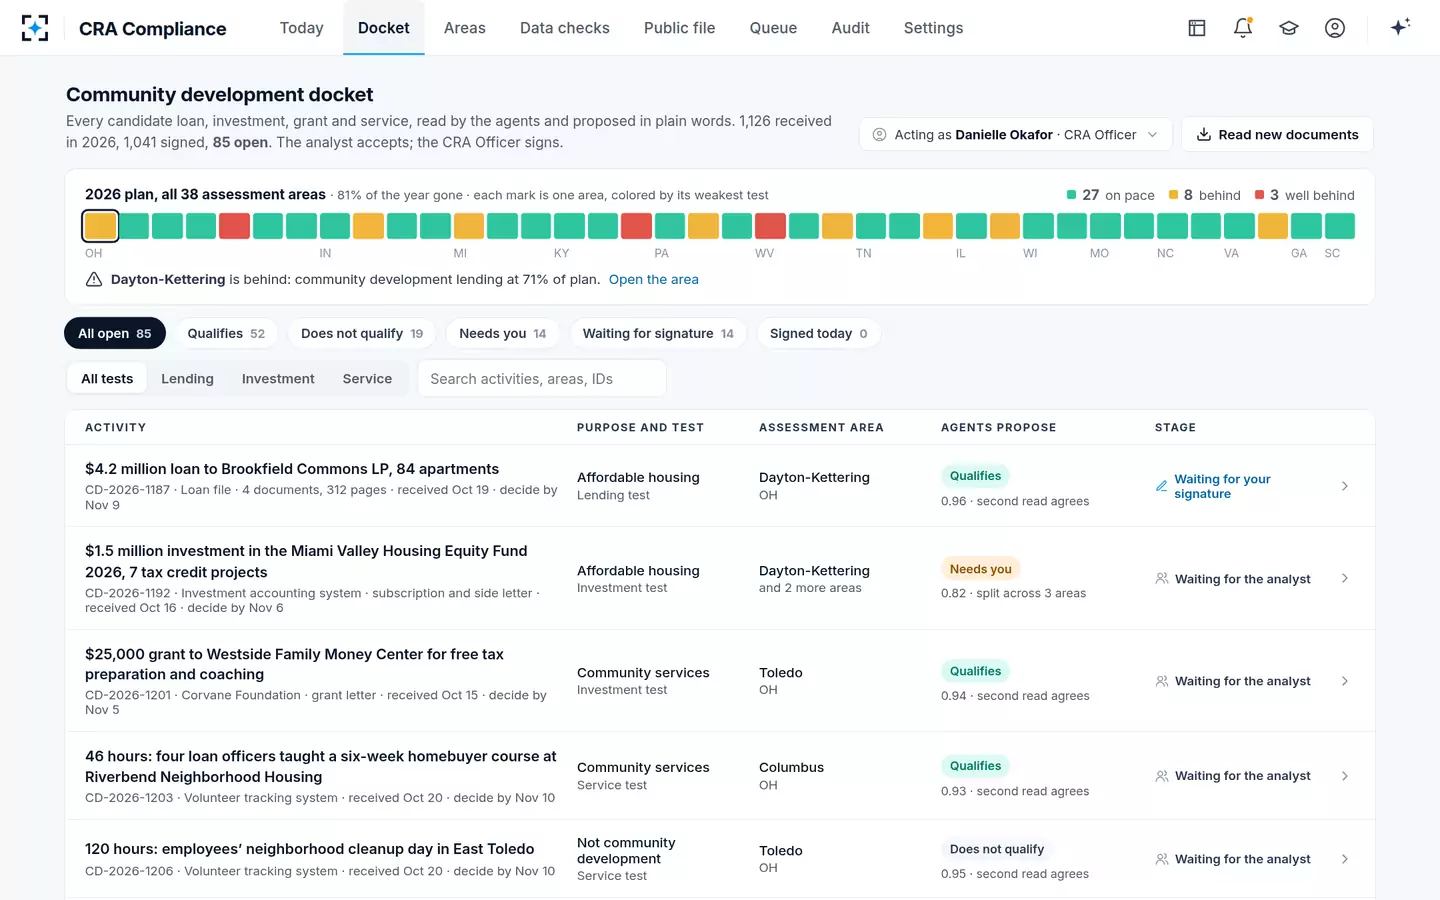Image resolution: width=1440 pixels, height=900 pixels.
Task: Click the Waiting for your signature stage
Action: pos(1222,486)
